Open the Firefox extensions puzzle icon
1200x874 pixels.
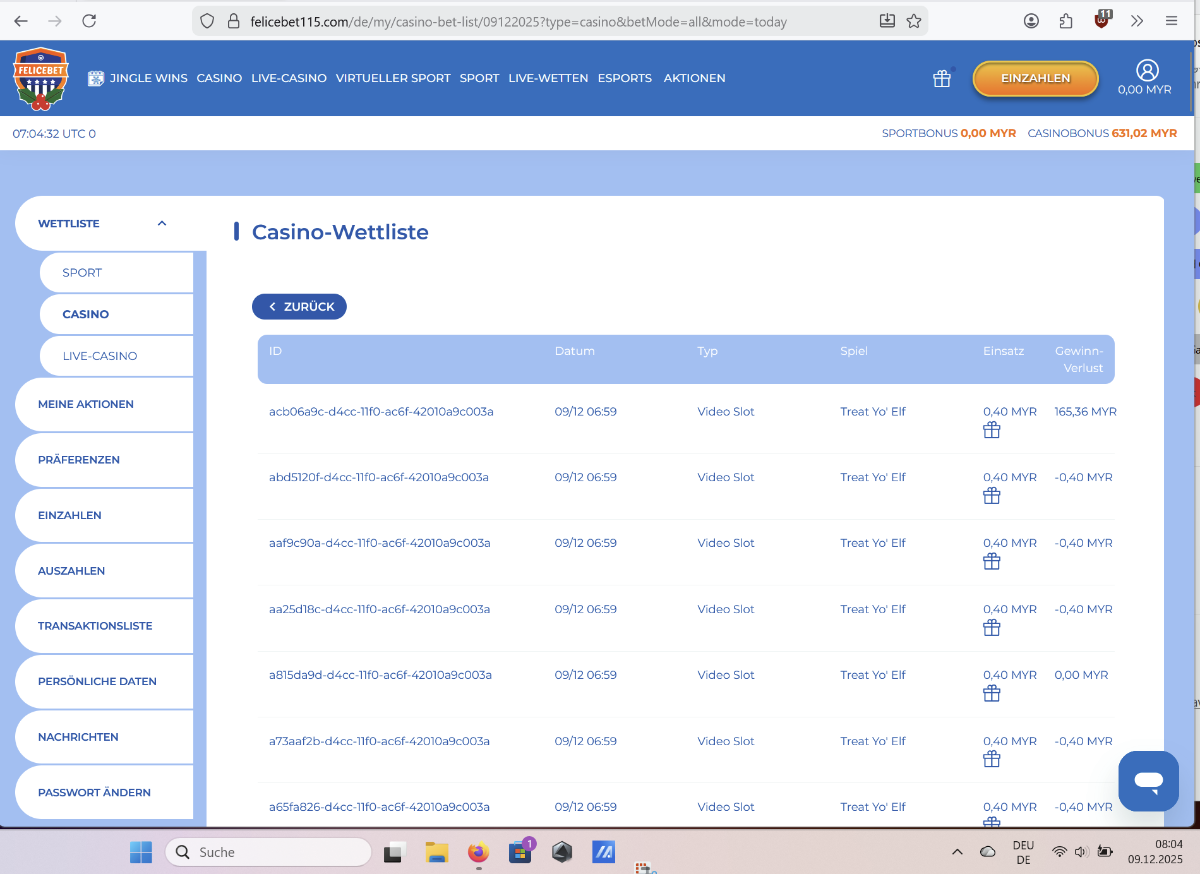[x=1066, y=21]
